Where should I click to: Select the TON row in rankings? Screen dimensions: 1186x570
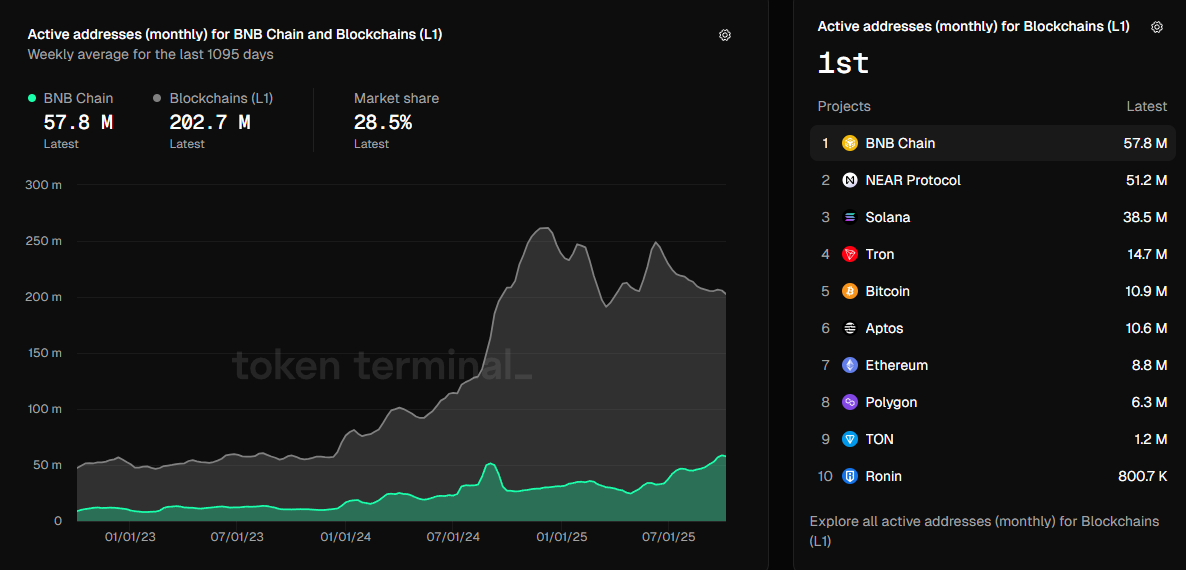point(992,439)
